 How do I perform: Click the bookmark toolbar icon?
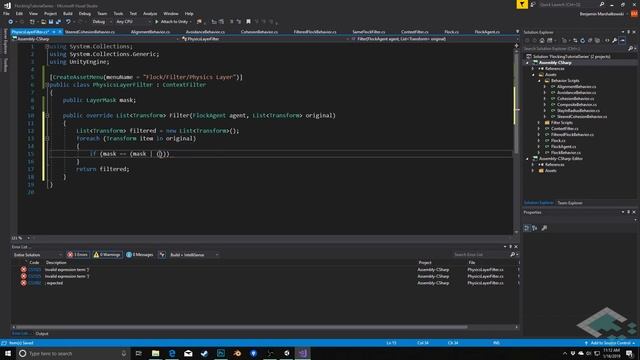tap(248, 22)
